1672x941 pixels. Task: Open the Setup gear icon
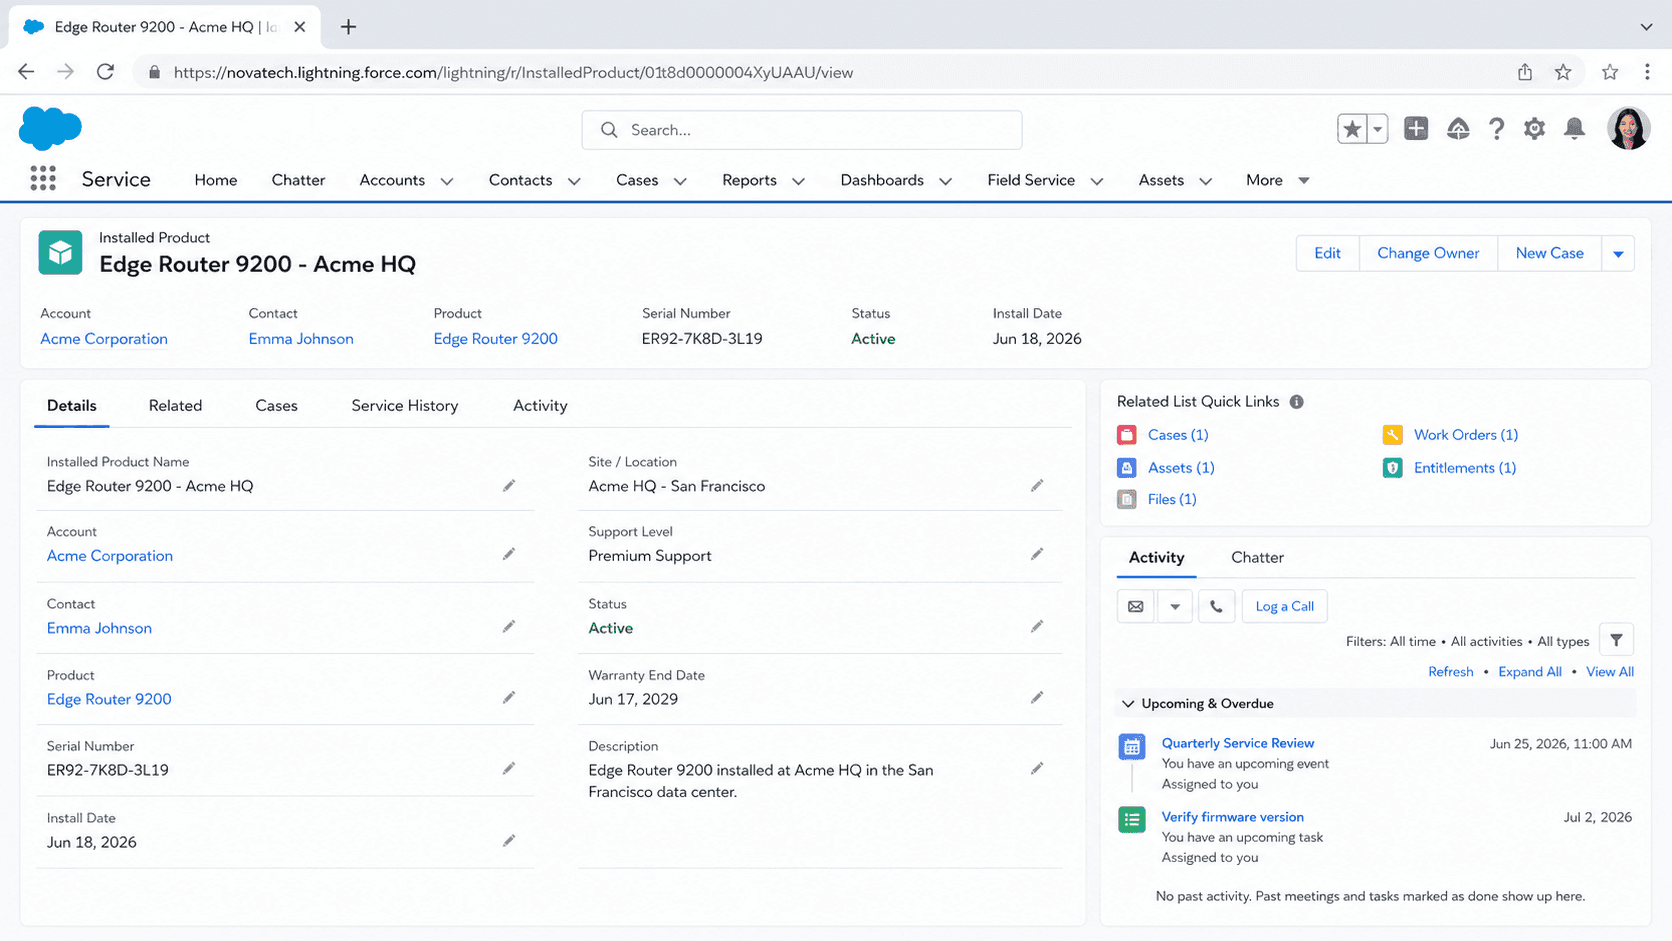pos(1534,129)
